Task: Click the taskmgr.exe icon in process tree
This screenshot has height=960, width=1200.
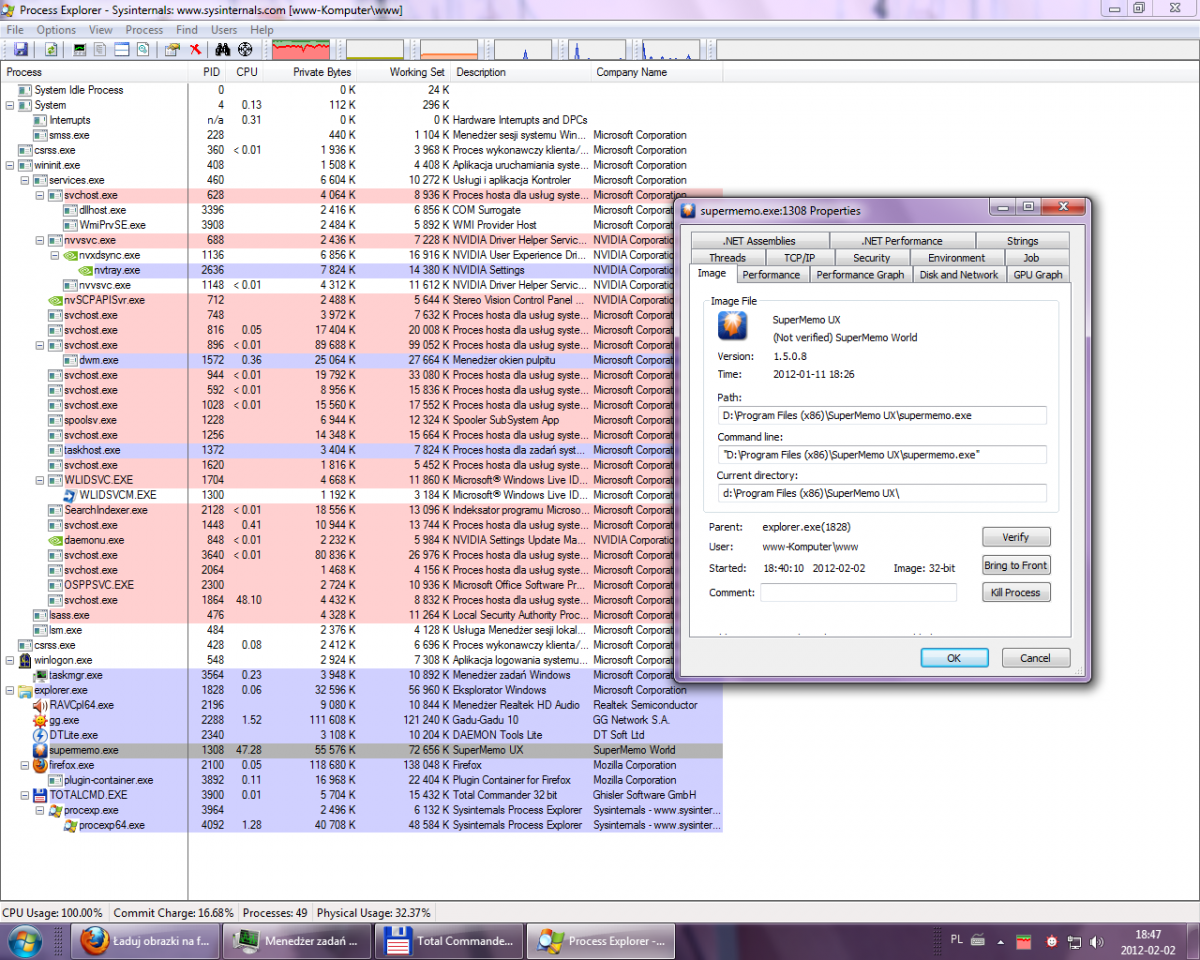Action: click(x=40, y=675)
